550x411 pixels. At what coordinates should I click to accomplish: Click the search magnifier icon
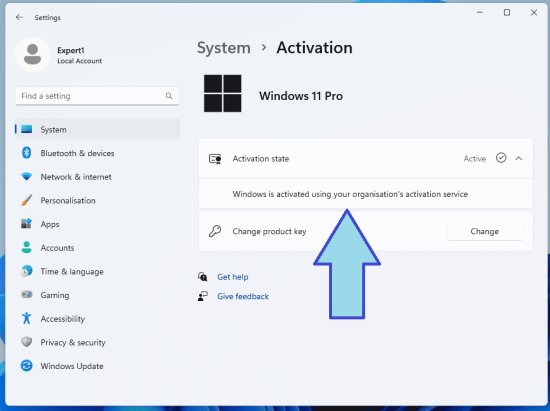coord(169,96)
